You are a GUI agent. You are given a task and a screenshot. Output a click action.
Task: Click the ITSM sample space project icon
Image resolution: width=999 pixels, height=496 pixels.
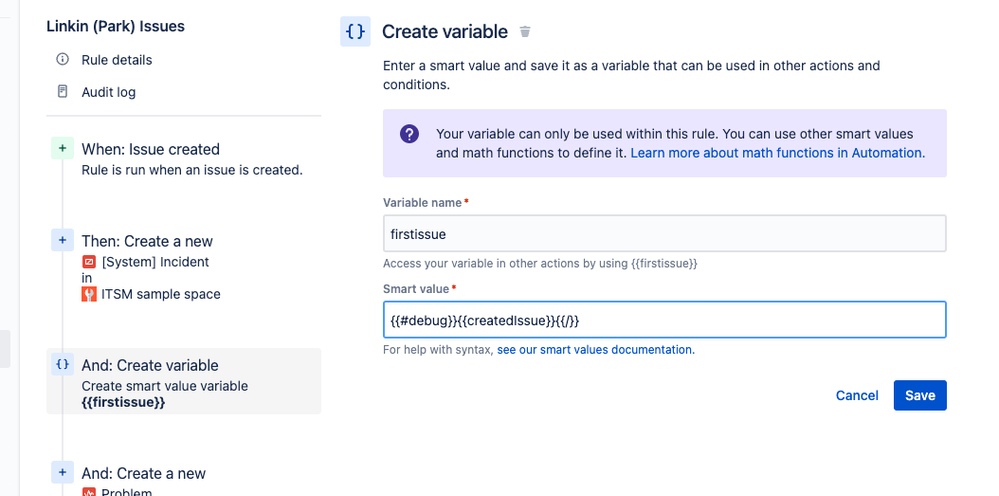tap(89, 294)
